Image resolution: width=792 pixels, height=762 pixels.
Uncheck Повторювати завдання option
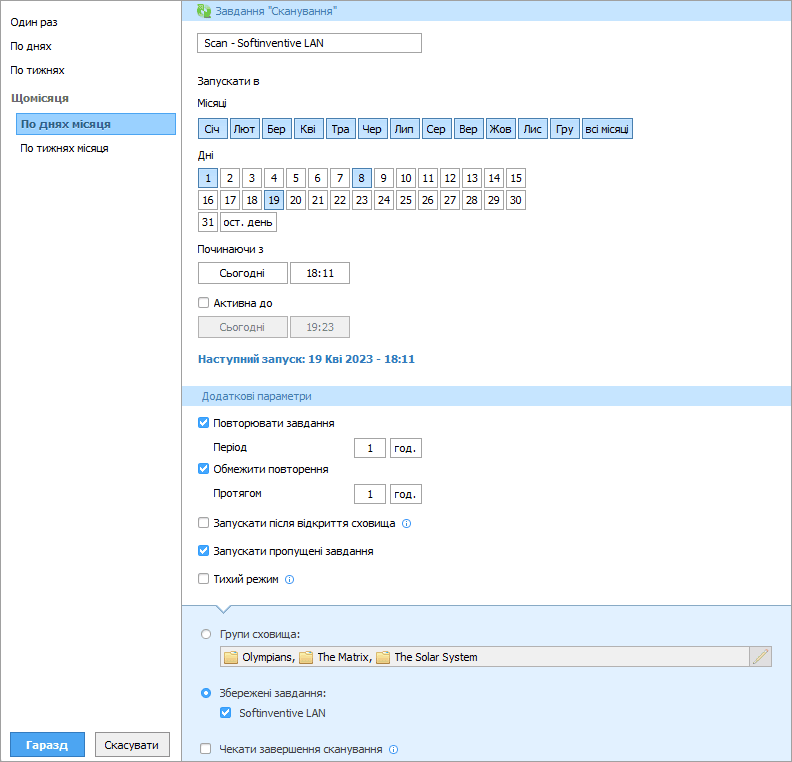click(204, 423)
